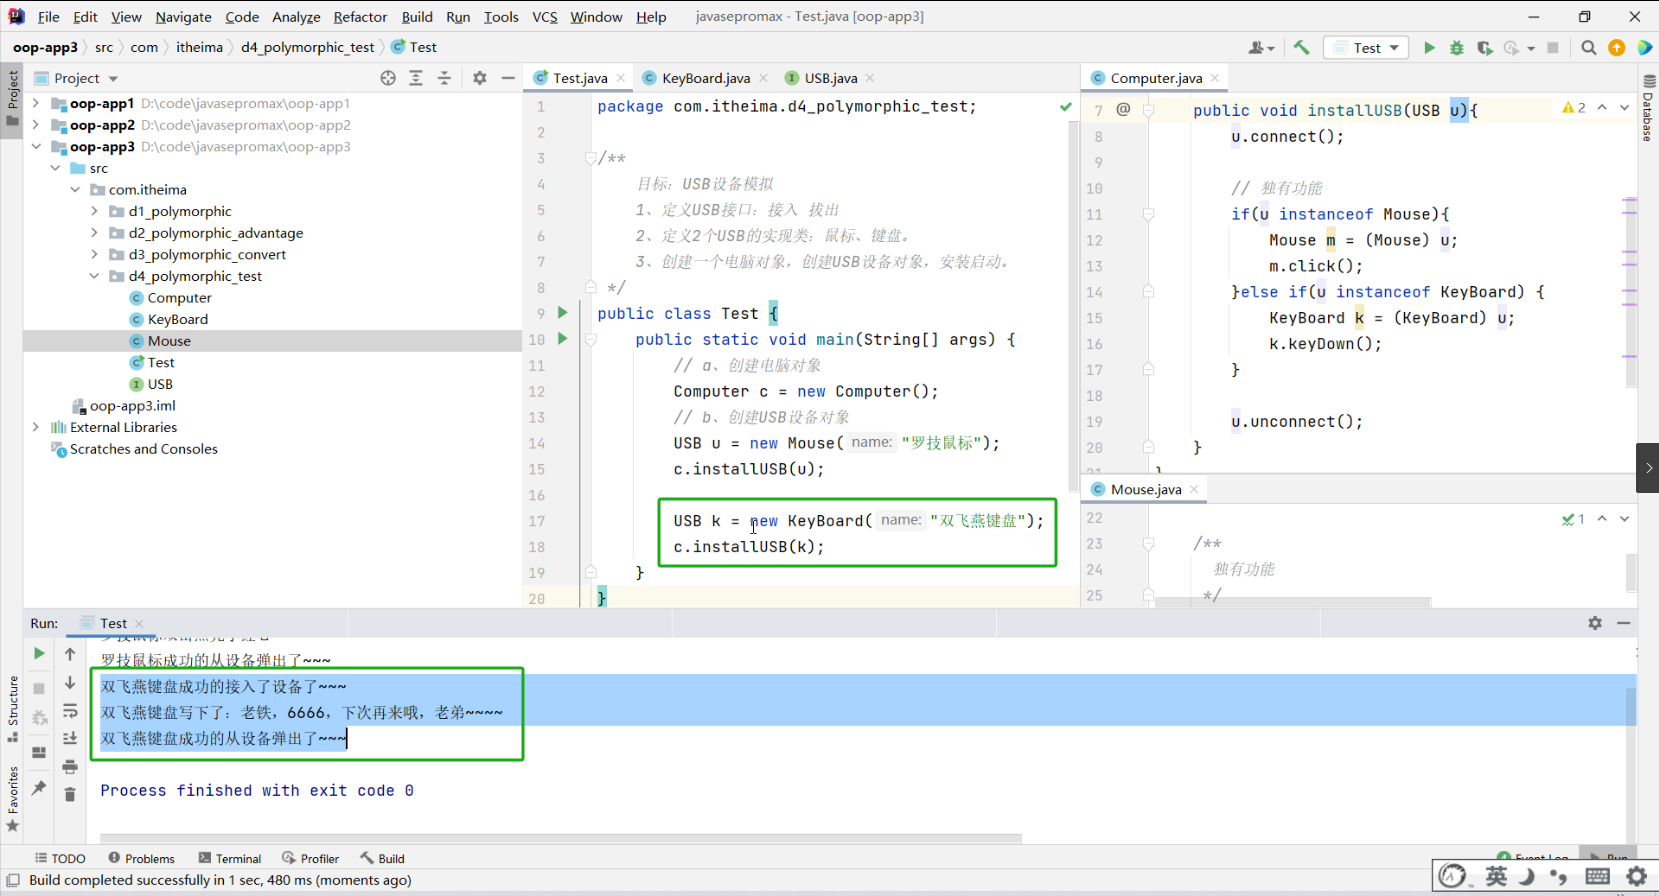Collapse the oop-app3 module

36,146
